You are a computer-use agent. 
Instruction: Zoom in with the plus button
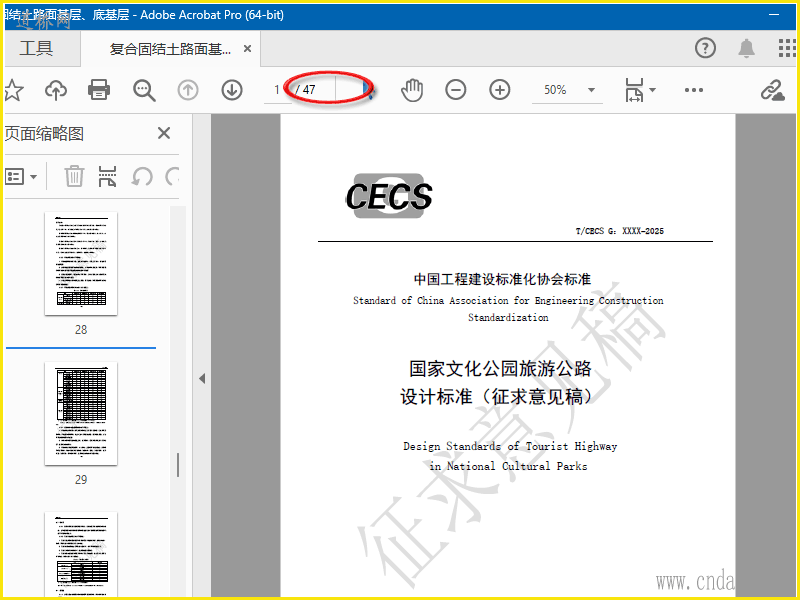(x=499, y=90)
